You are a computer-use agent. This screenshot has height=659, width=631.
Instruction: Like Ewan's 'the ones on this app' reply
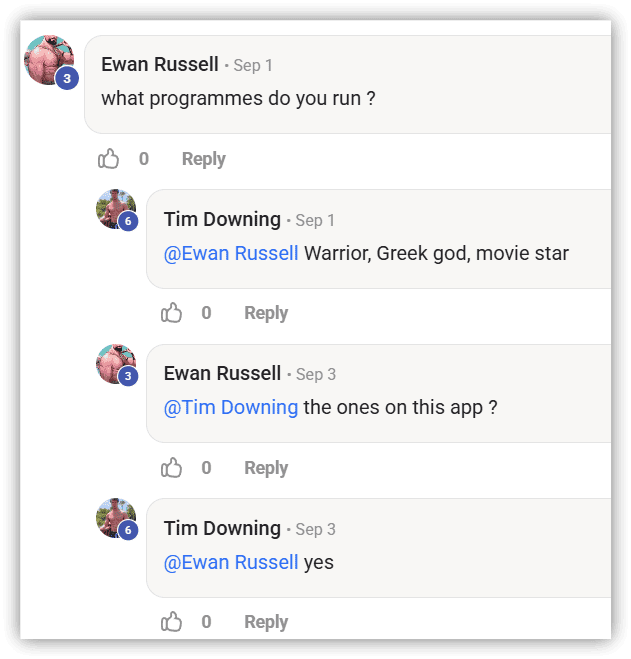click(172, 468)
